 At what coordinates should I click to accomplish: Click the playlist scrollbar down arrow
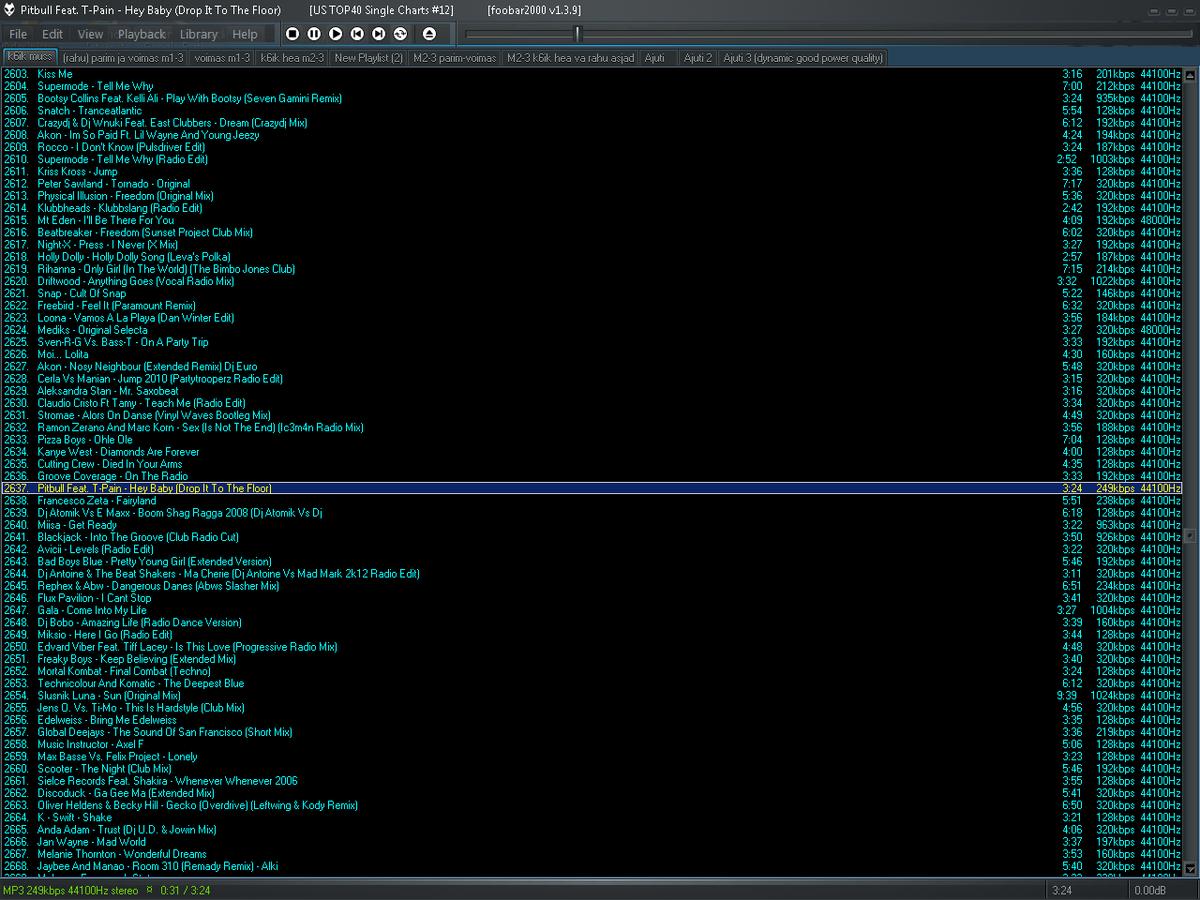(x=1190, y=870)
